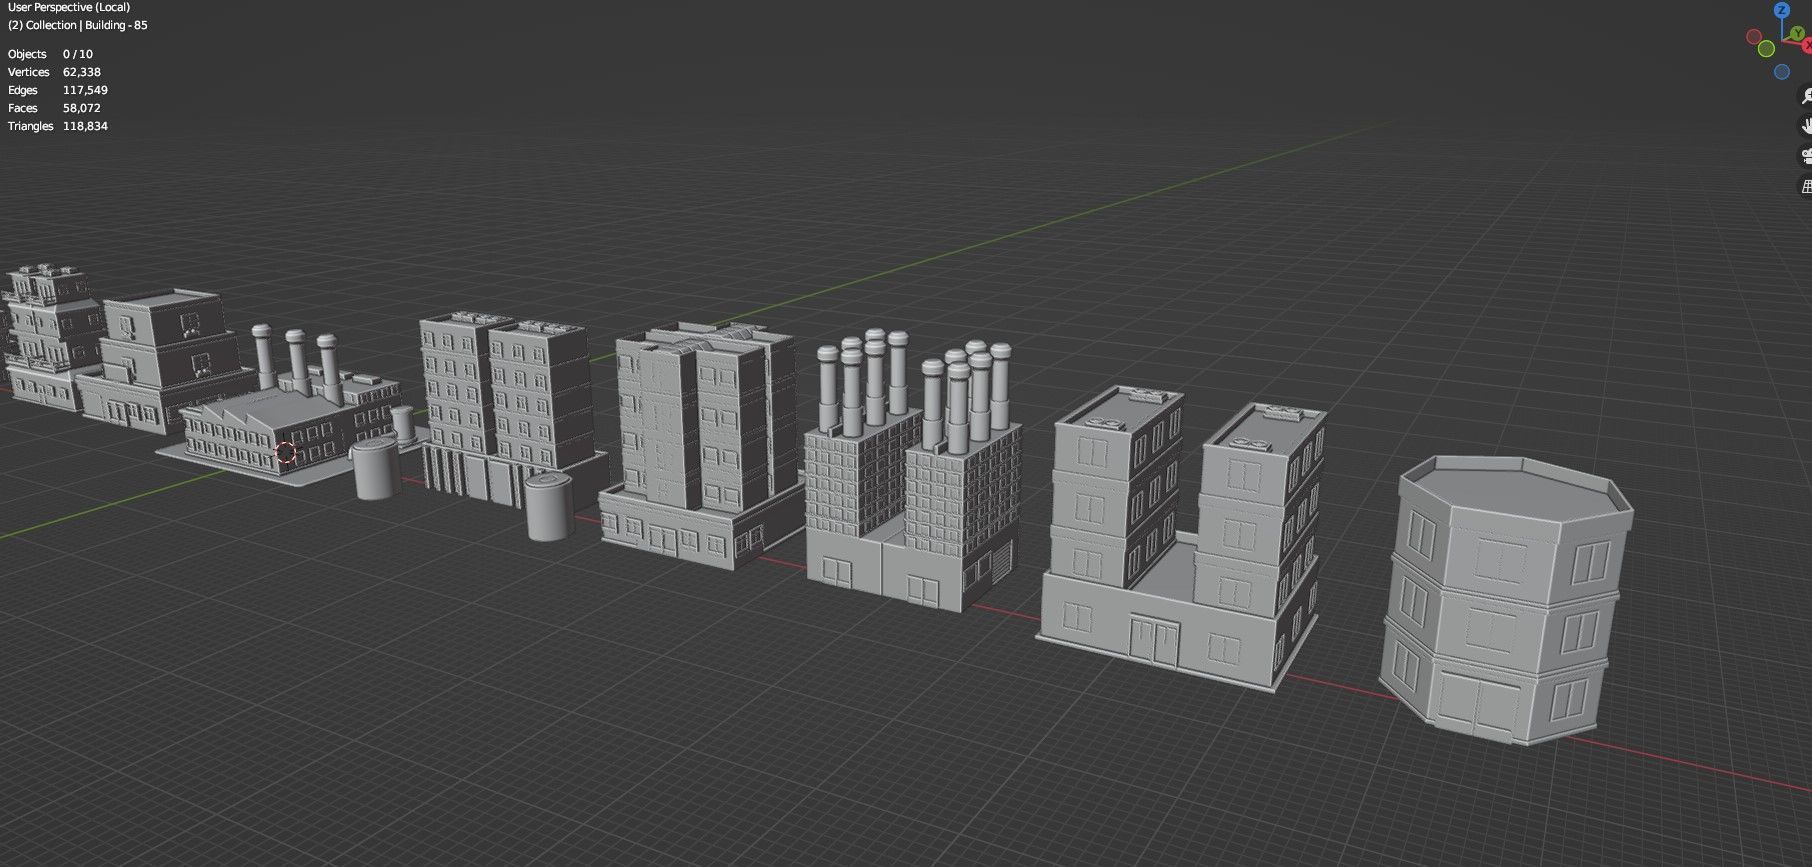Click the '(2) Collection | Building - 85' text
This screenshot has width=1812, height=867.
click(78, 25)
